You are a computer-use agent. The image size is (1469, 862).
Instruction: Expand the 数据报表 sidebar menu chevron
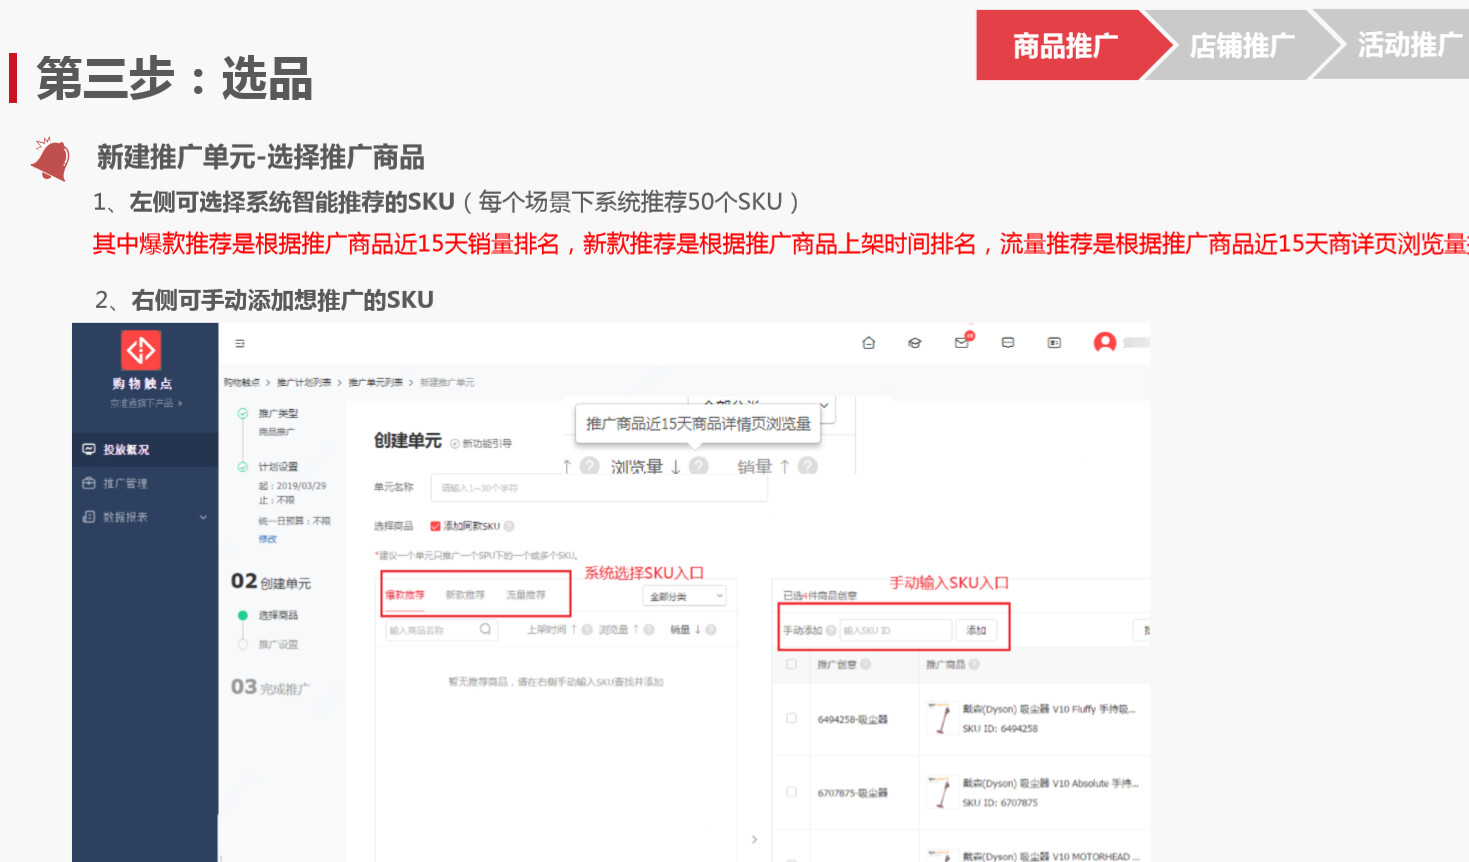203,517
